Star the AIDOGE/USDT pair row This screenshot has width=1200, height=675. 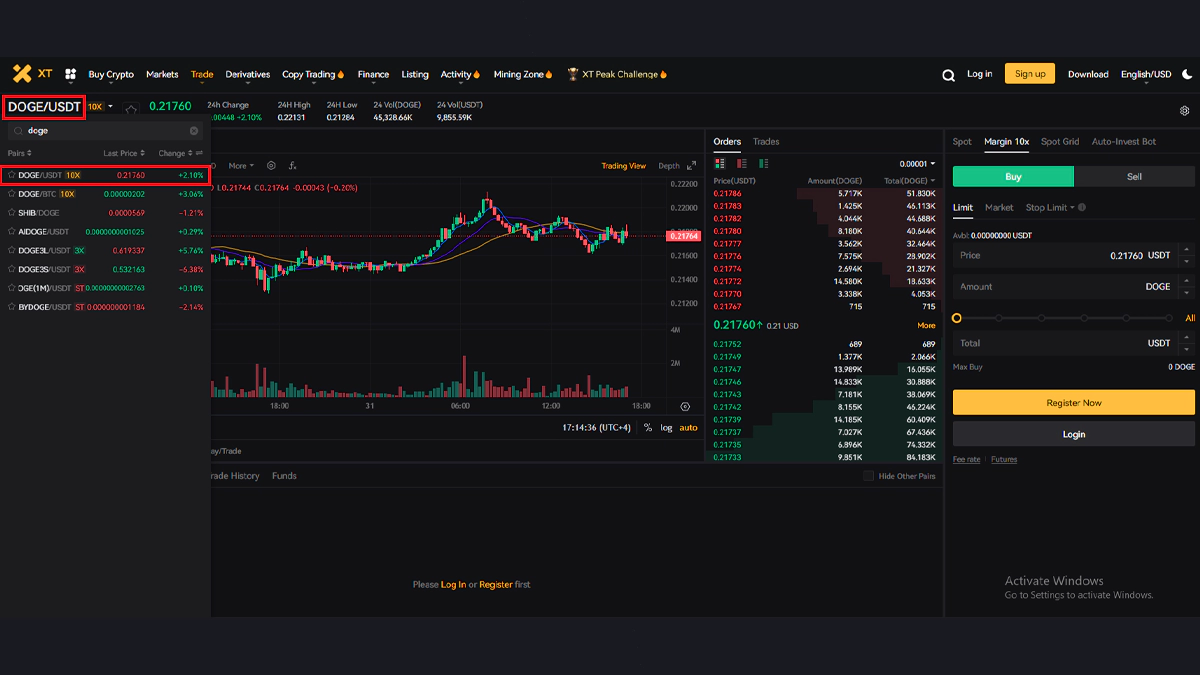click(12, 232)
